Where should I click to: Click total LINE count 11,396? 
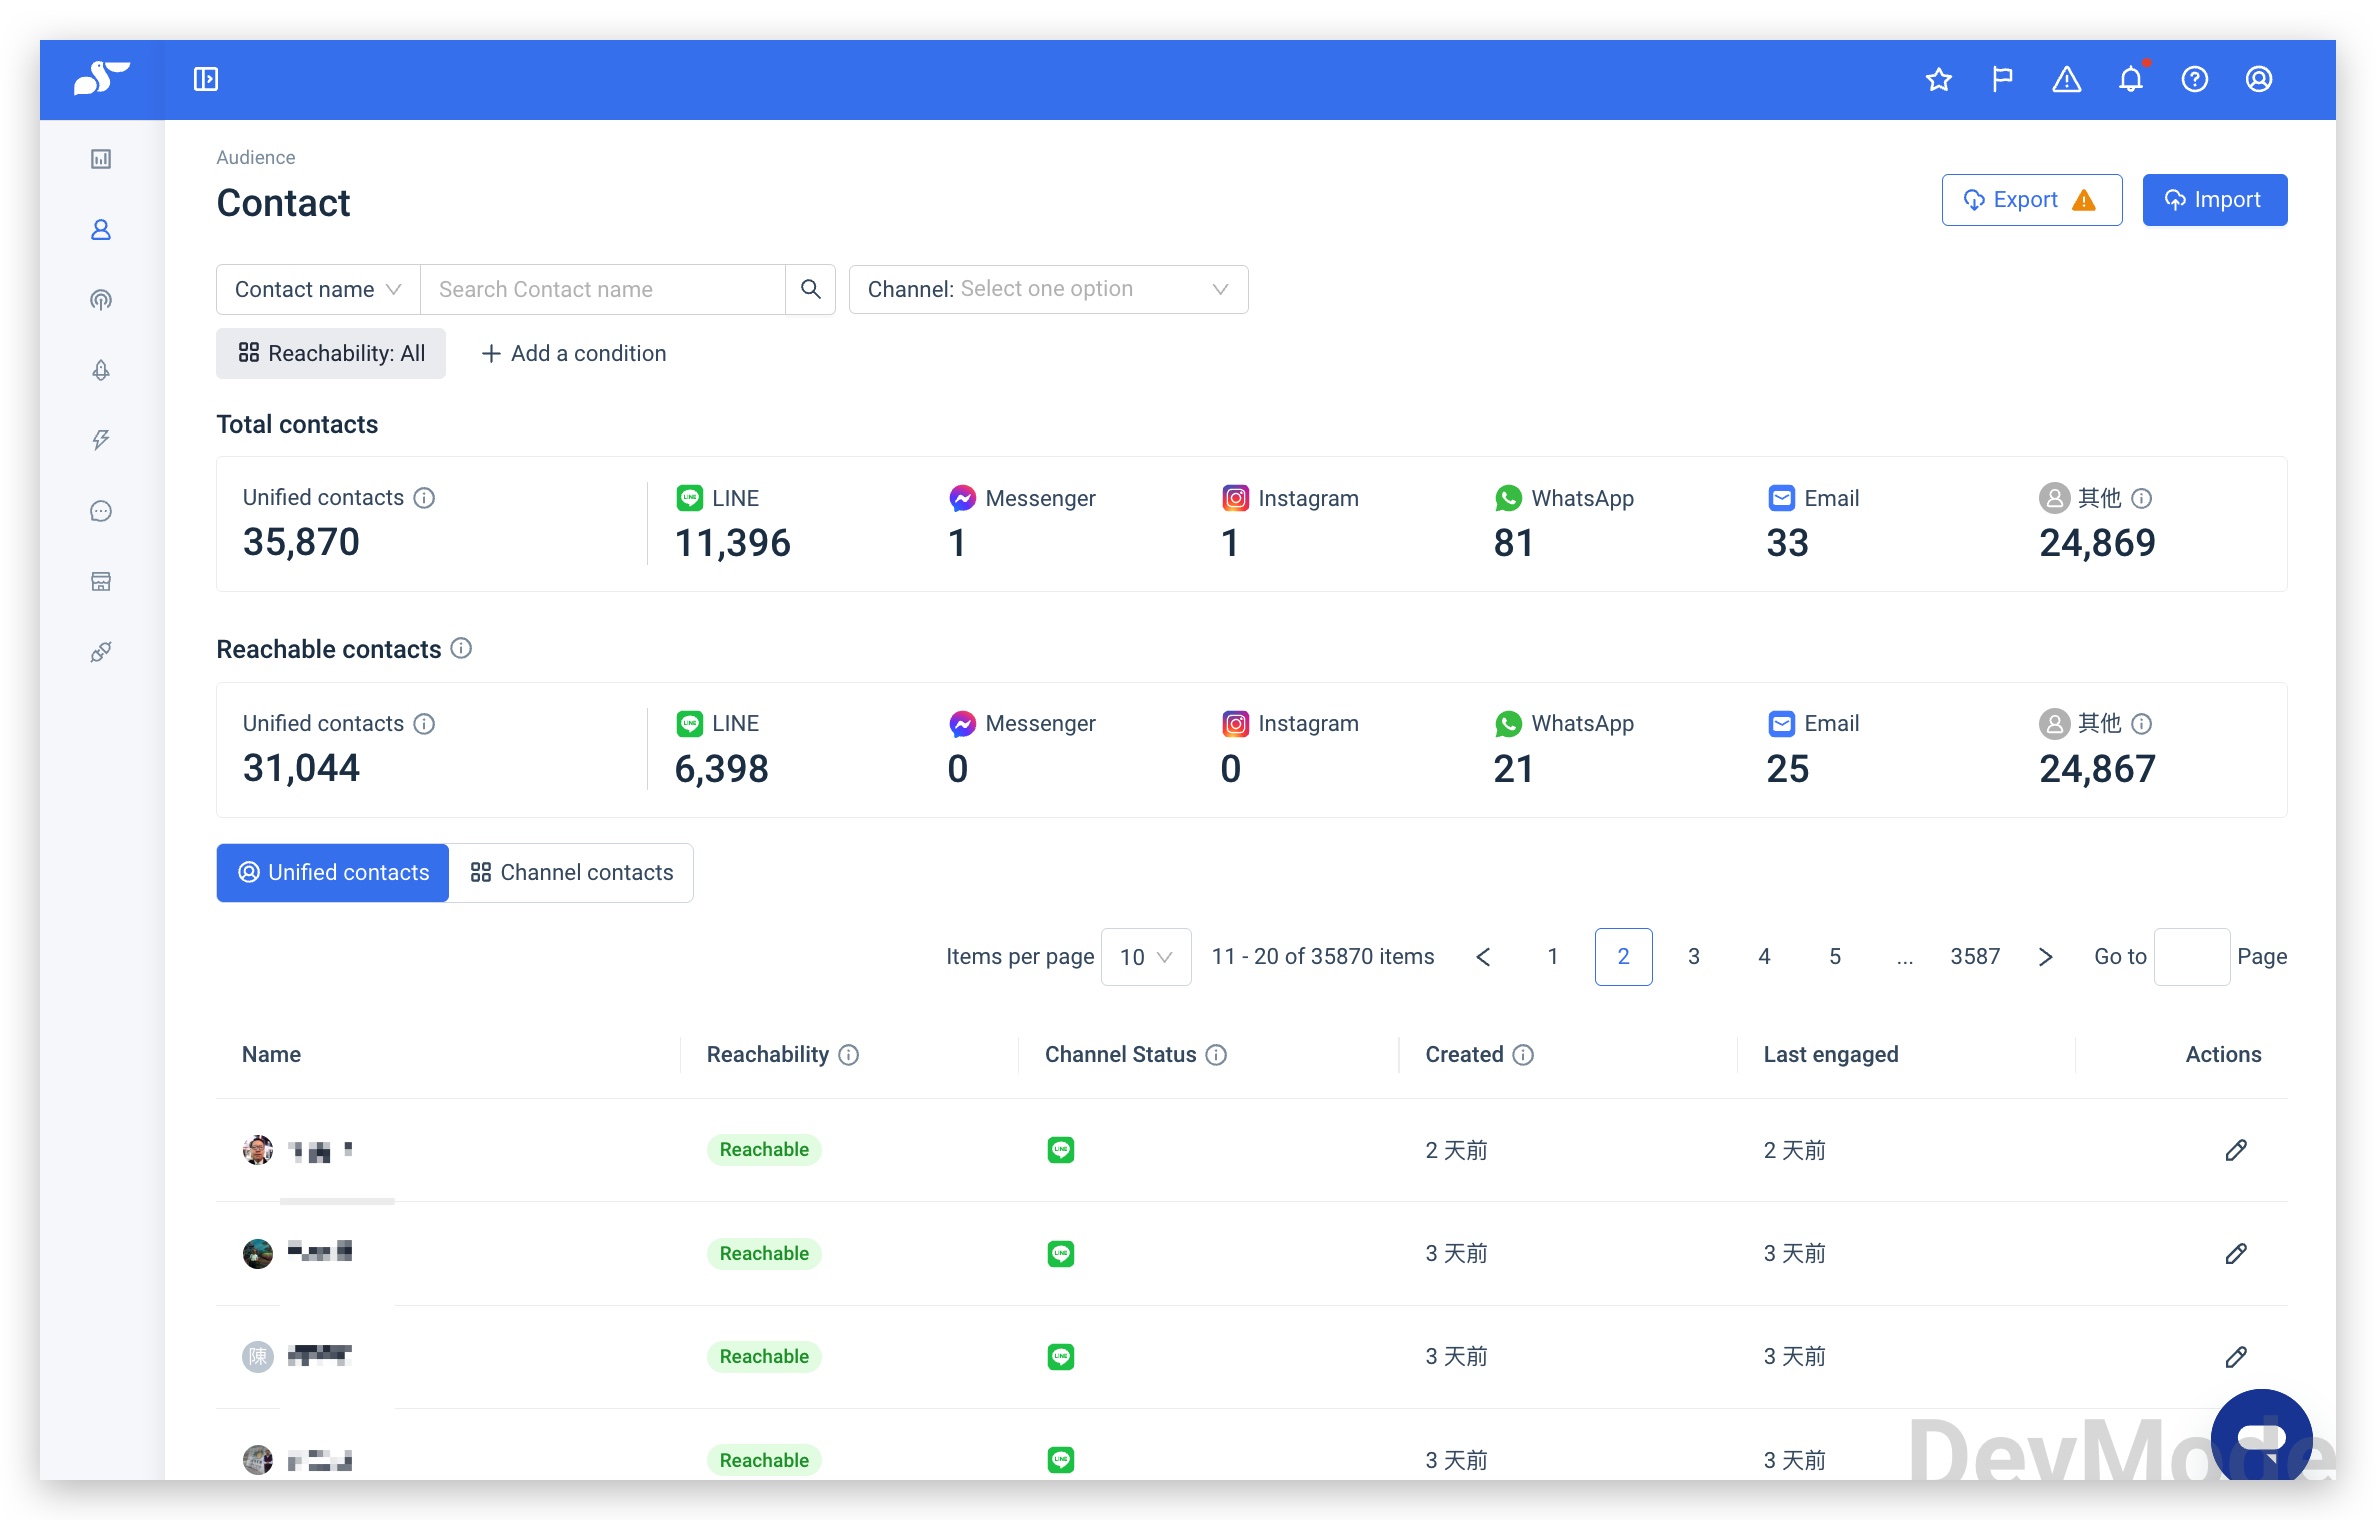[733, 543]
